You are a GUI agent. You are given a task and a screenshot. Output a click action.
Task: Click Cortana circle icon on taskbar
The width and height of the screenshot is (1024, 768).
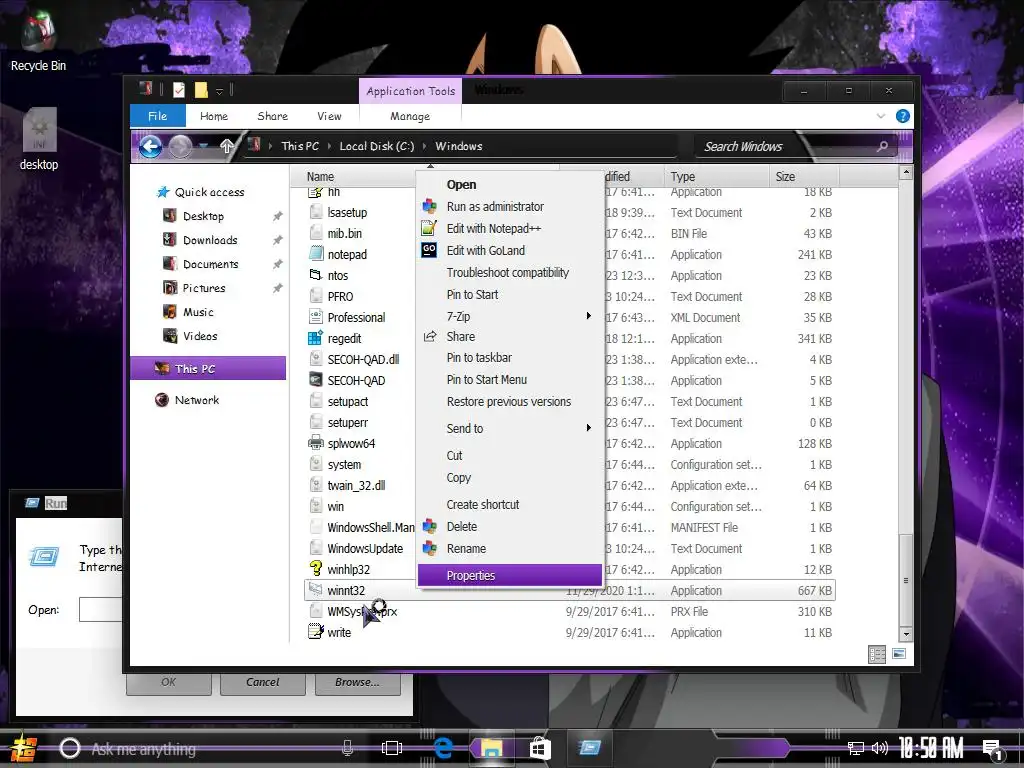70,748
